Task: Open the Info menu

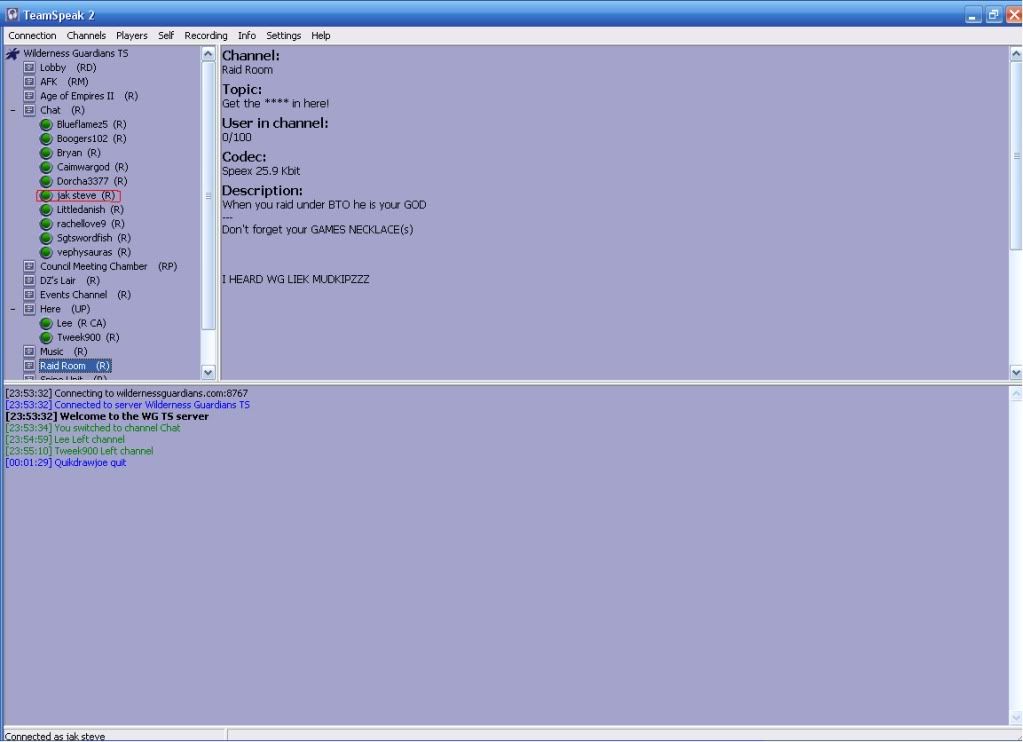Action: pyautogui.click(x=247, y=35)
